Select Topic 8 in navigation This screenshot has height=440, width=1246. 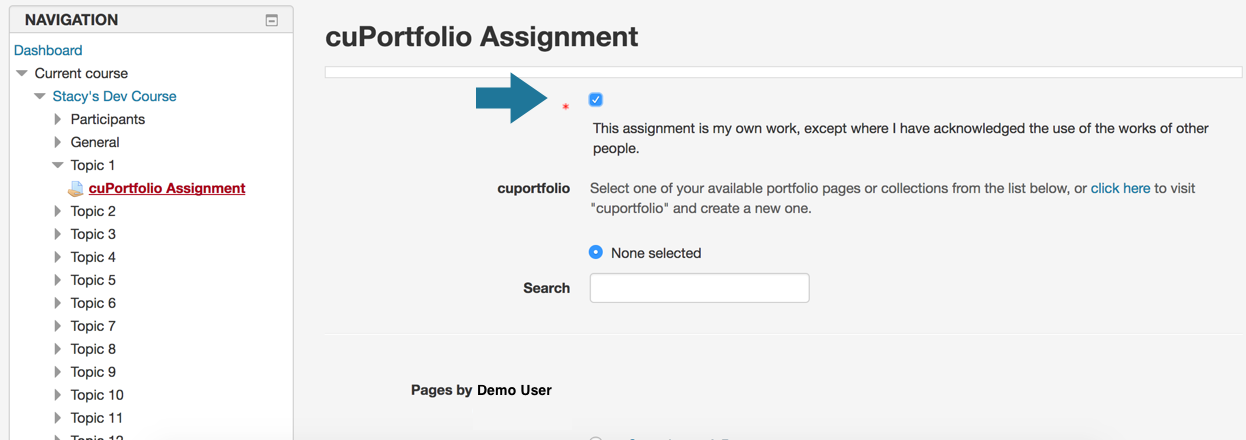[x=93, y=349]
